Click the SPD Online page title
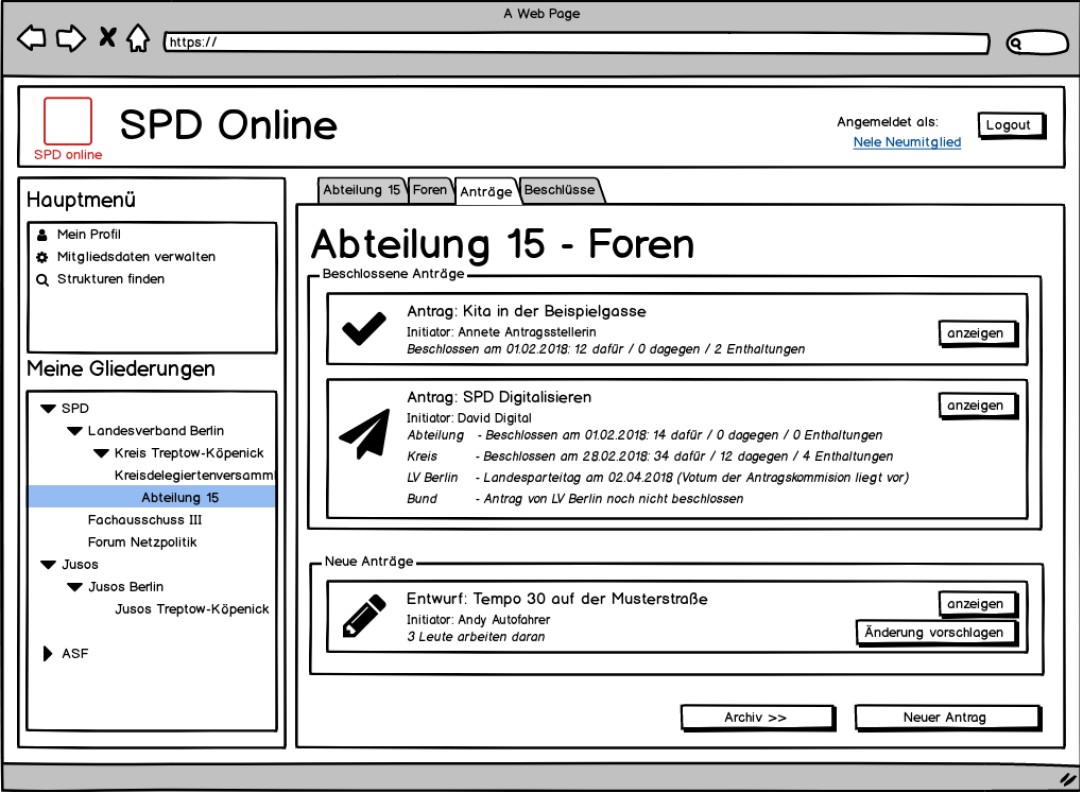This screenshot has width=1080, height=792. point(229,125)
